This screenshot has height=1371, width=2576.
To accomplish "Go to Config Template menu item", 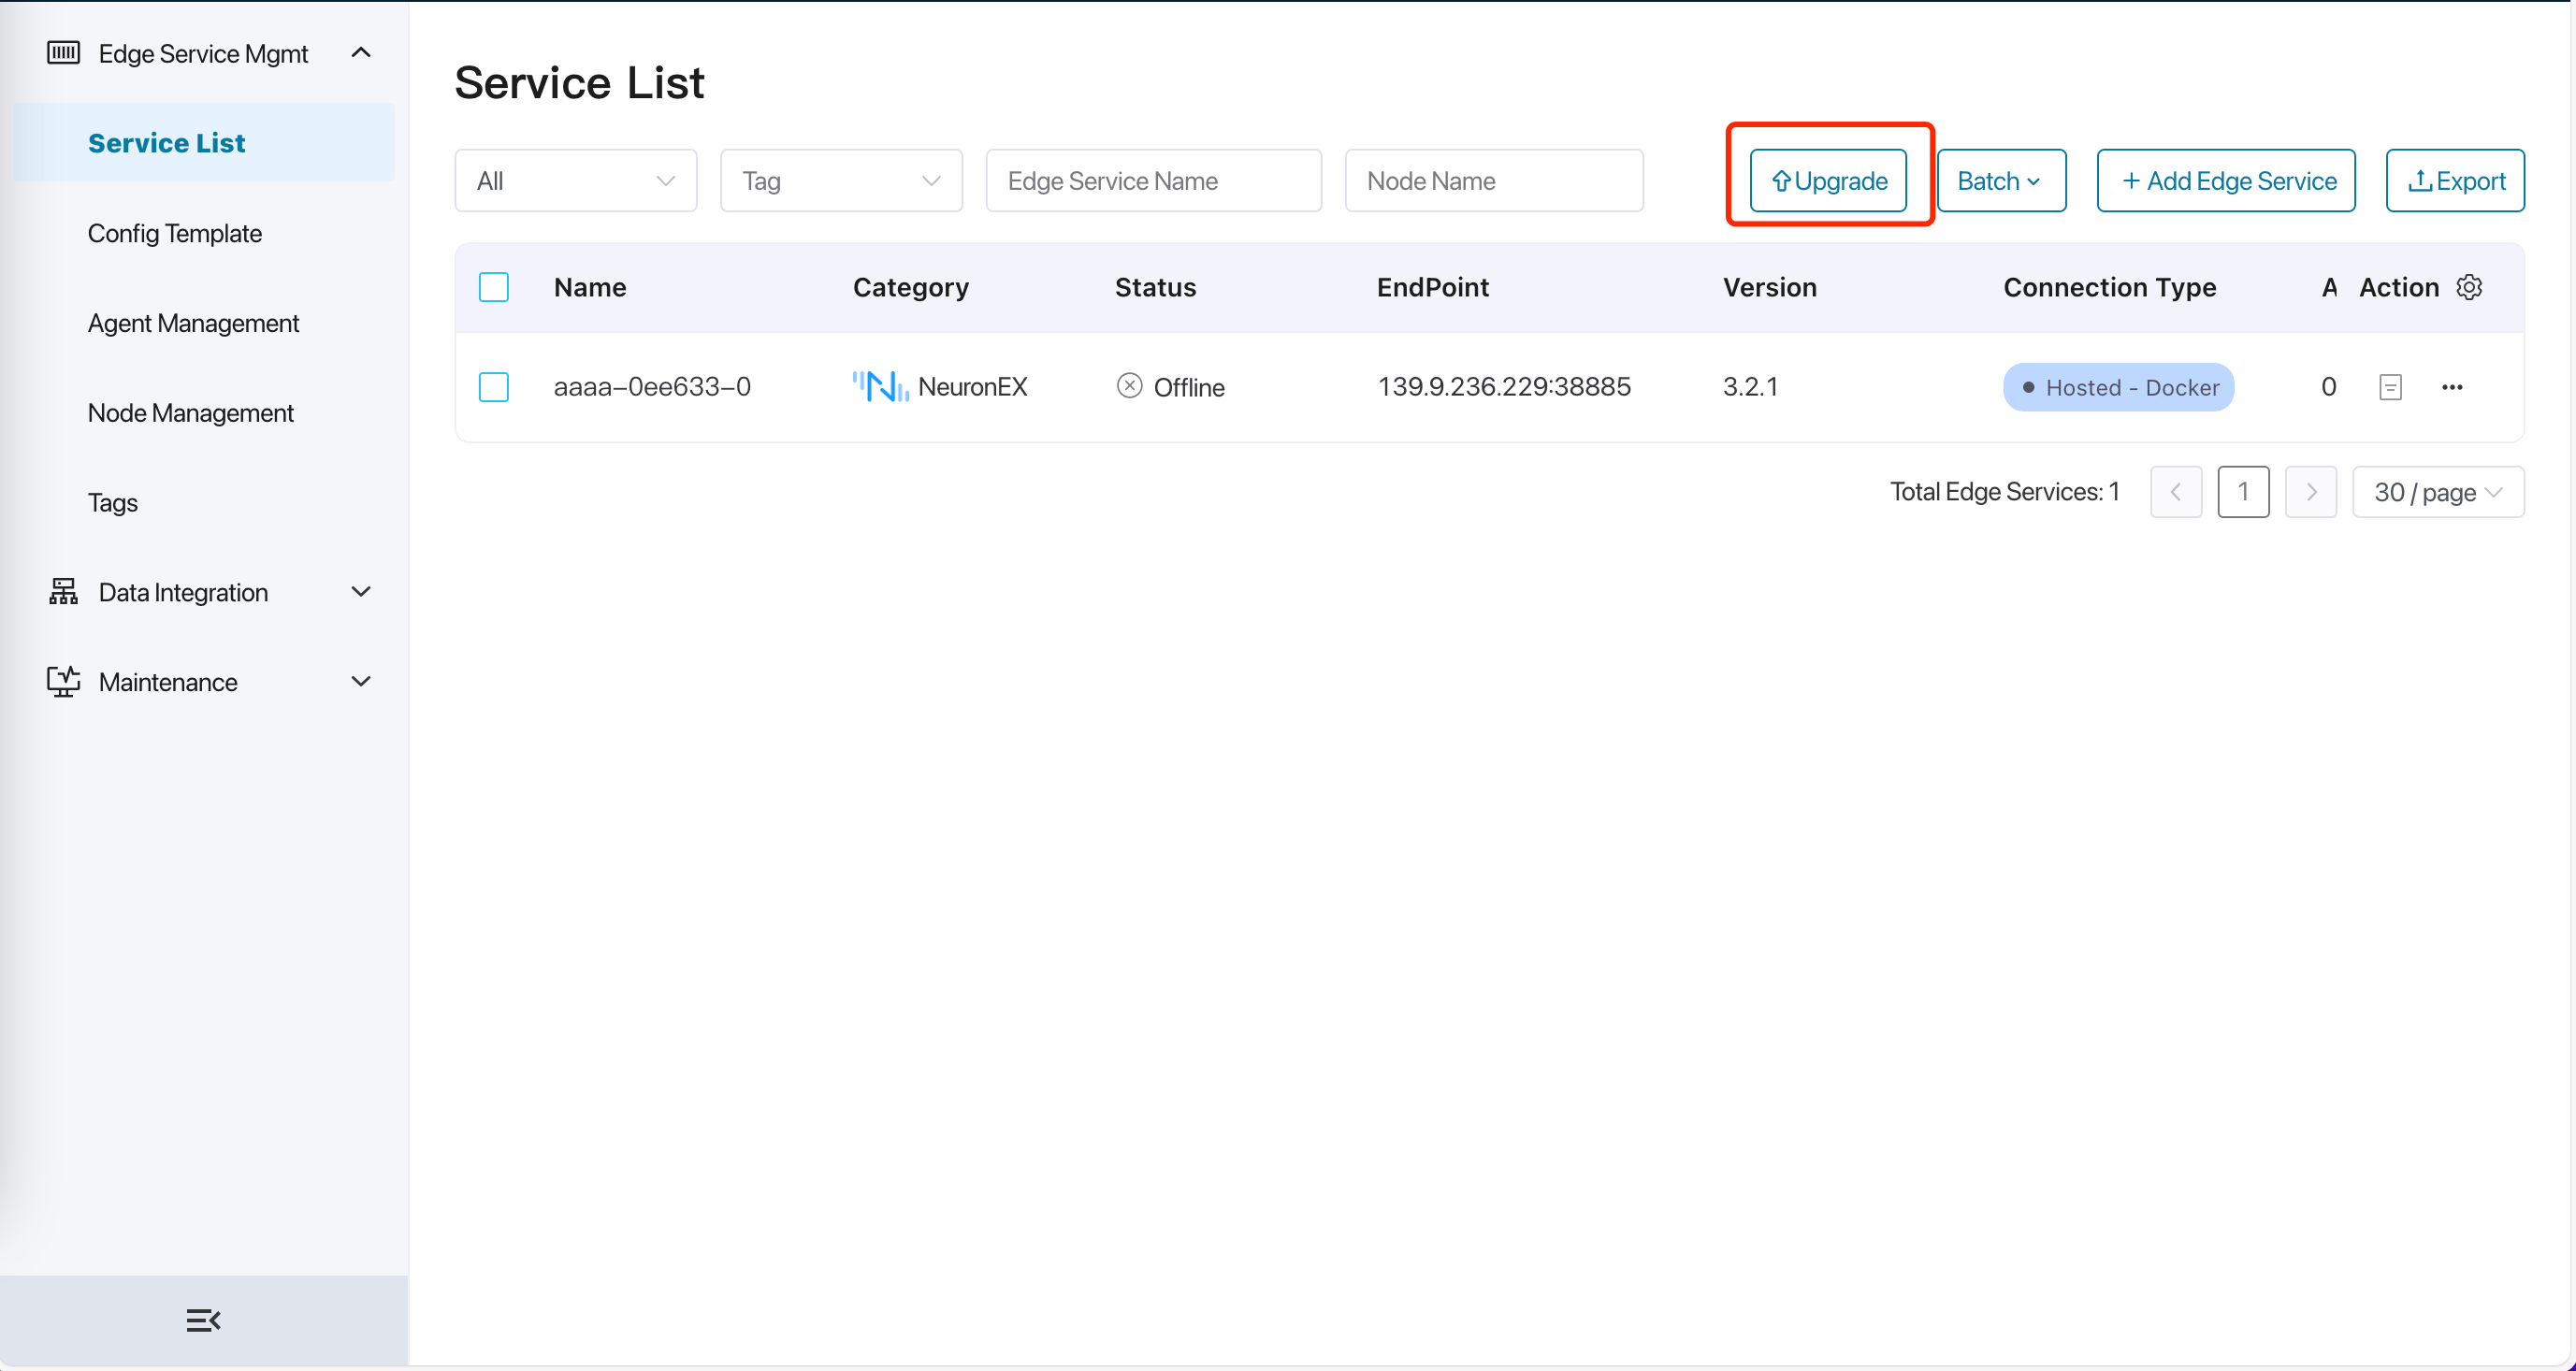I will pos(175,233).
